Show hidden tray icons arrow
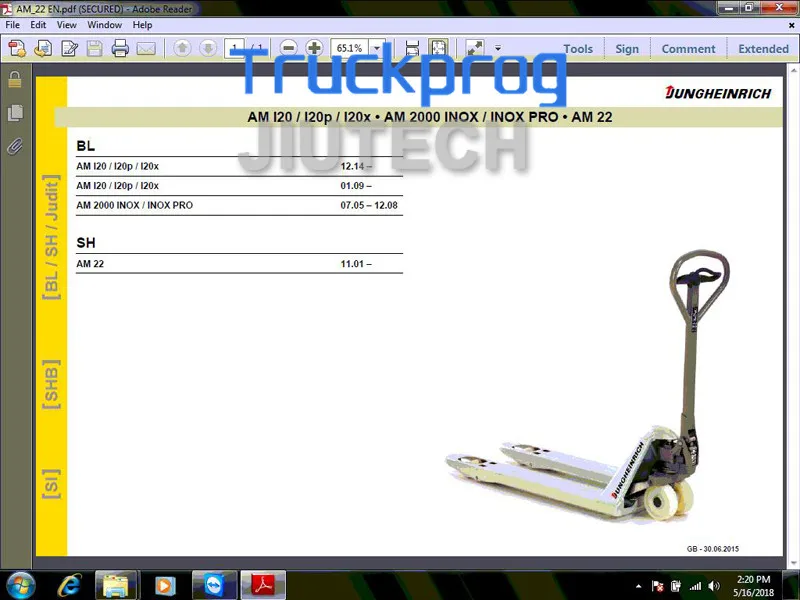 point(639,586)
